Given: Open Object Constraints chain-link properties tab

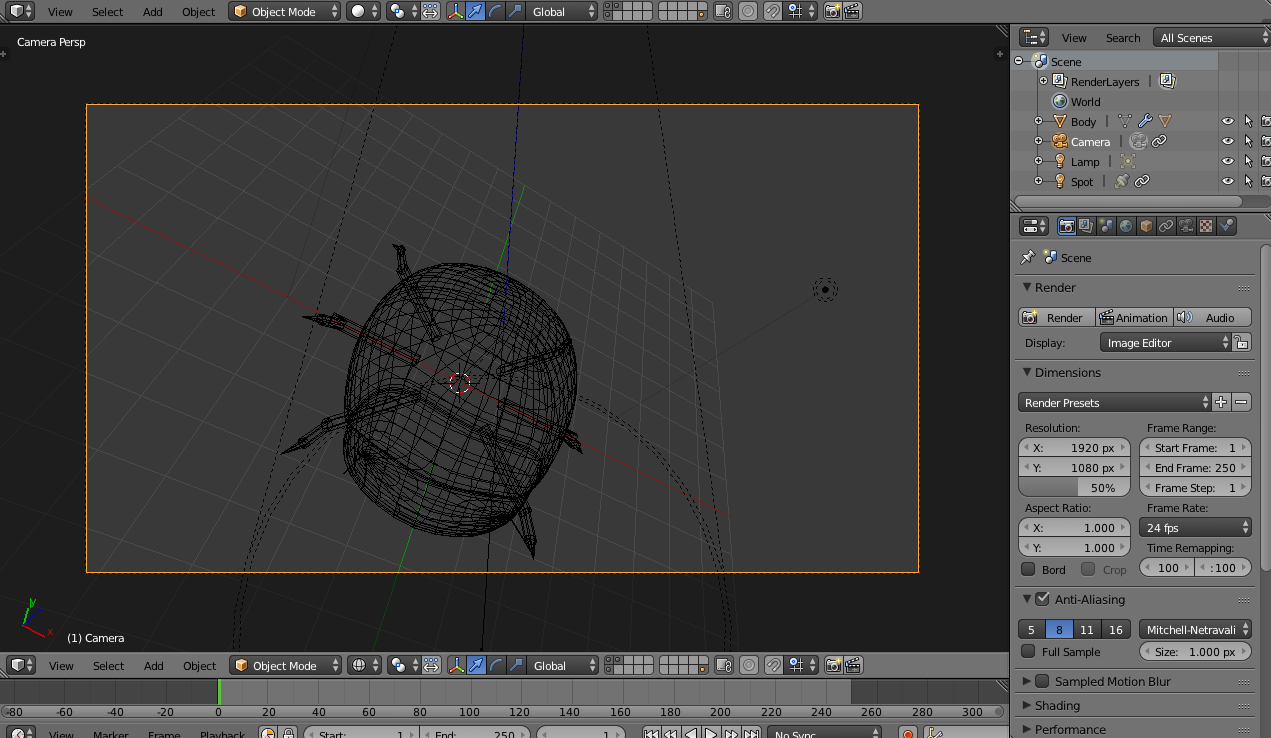Looking at the screenshot, I should point(1167,225).
